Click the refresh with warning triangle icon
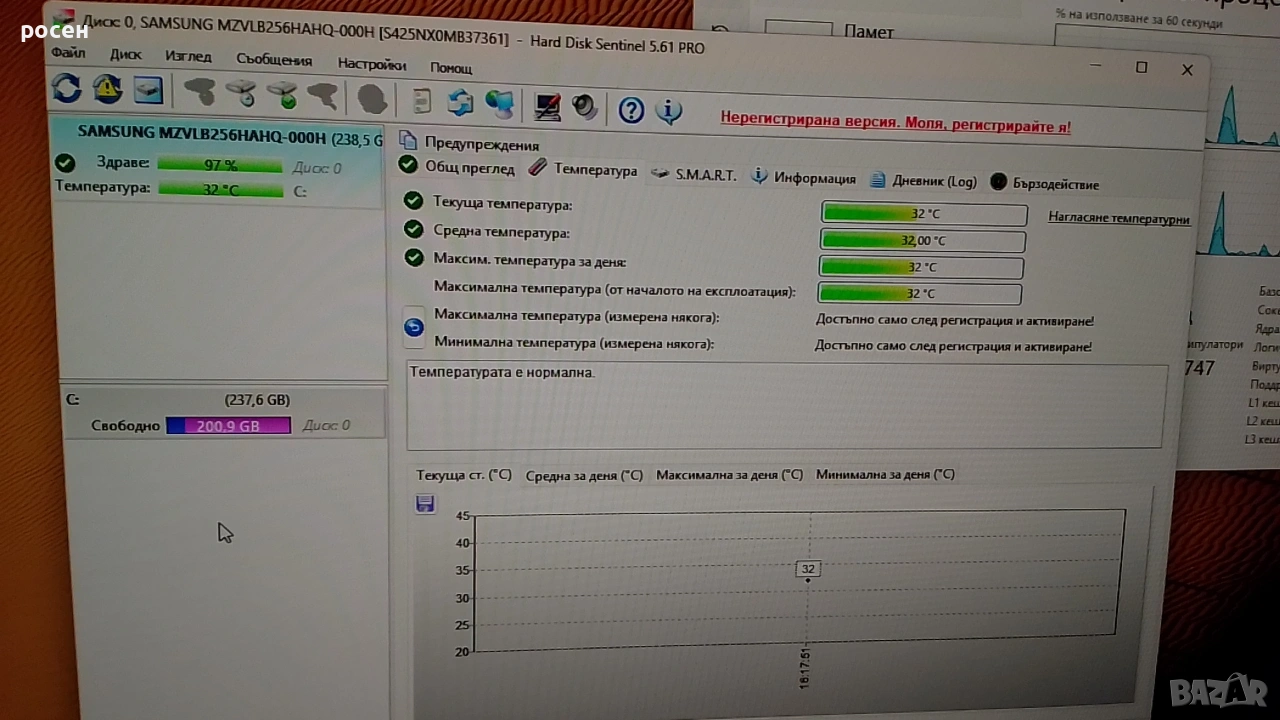The width and height of the screenshot is (1280, 720). coord(107,90)
